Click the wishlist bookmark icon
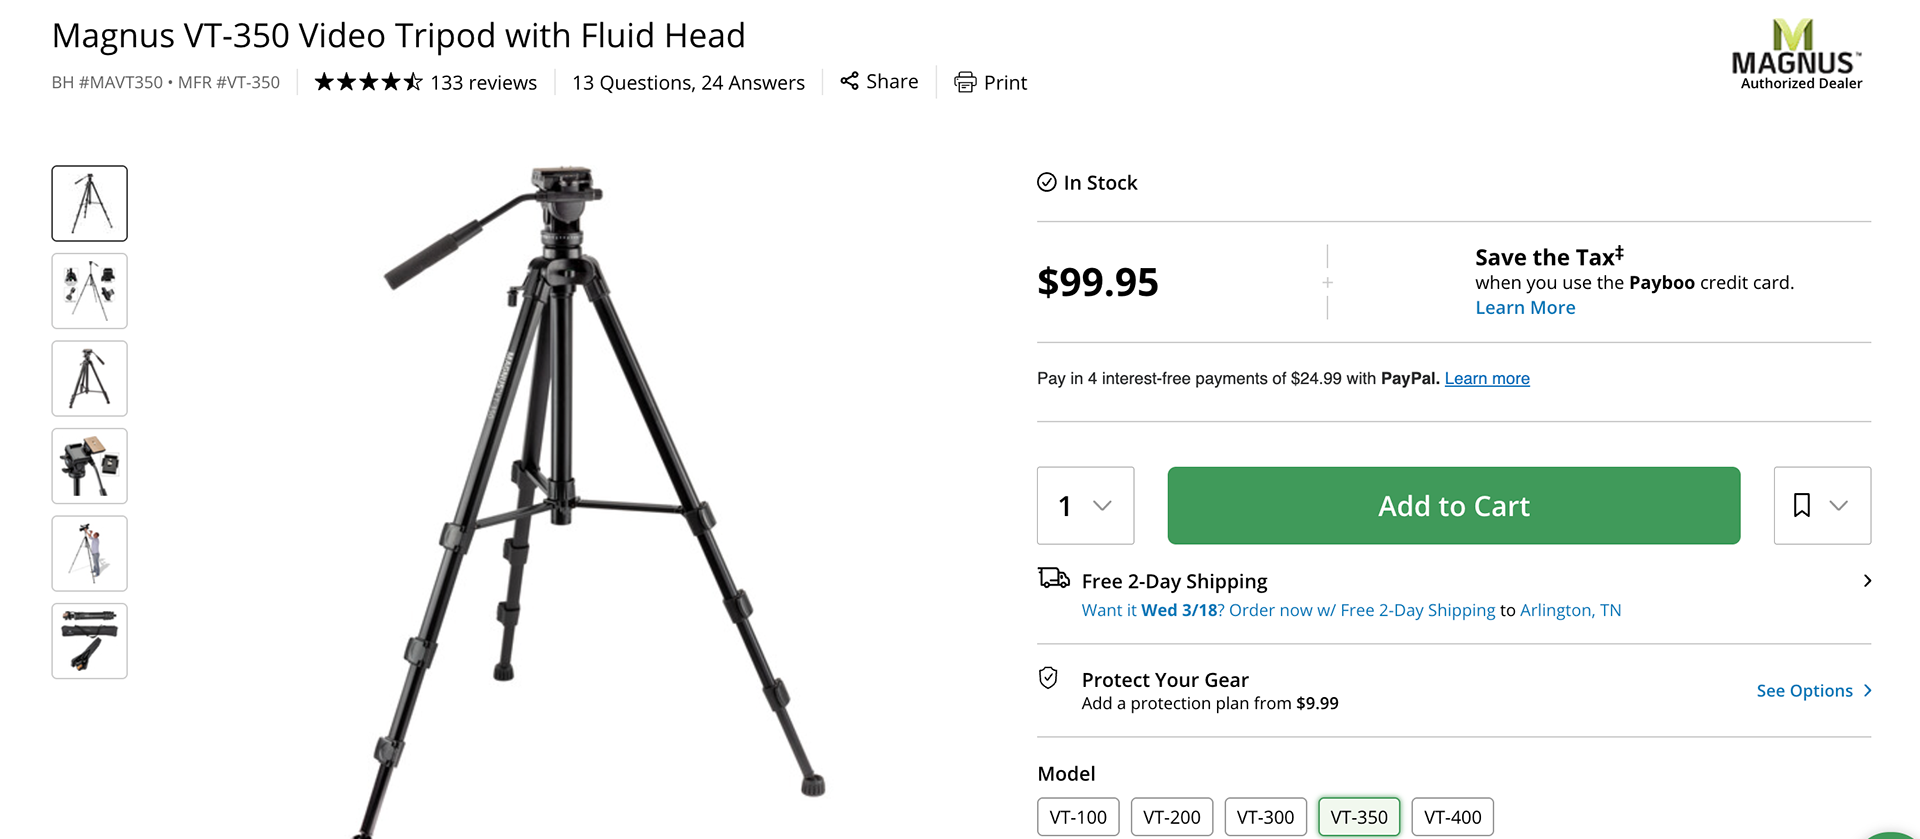 1801,506
